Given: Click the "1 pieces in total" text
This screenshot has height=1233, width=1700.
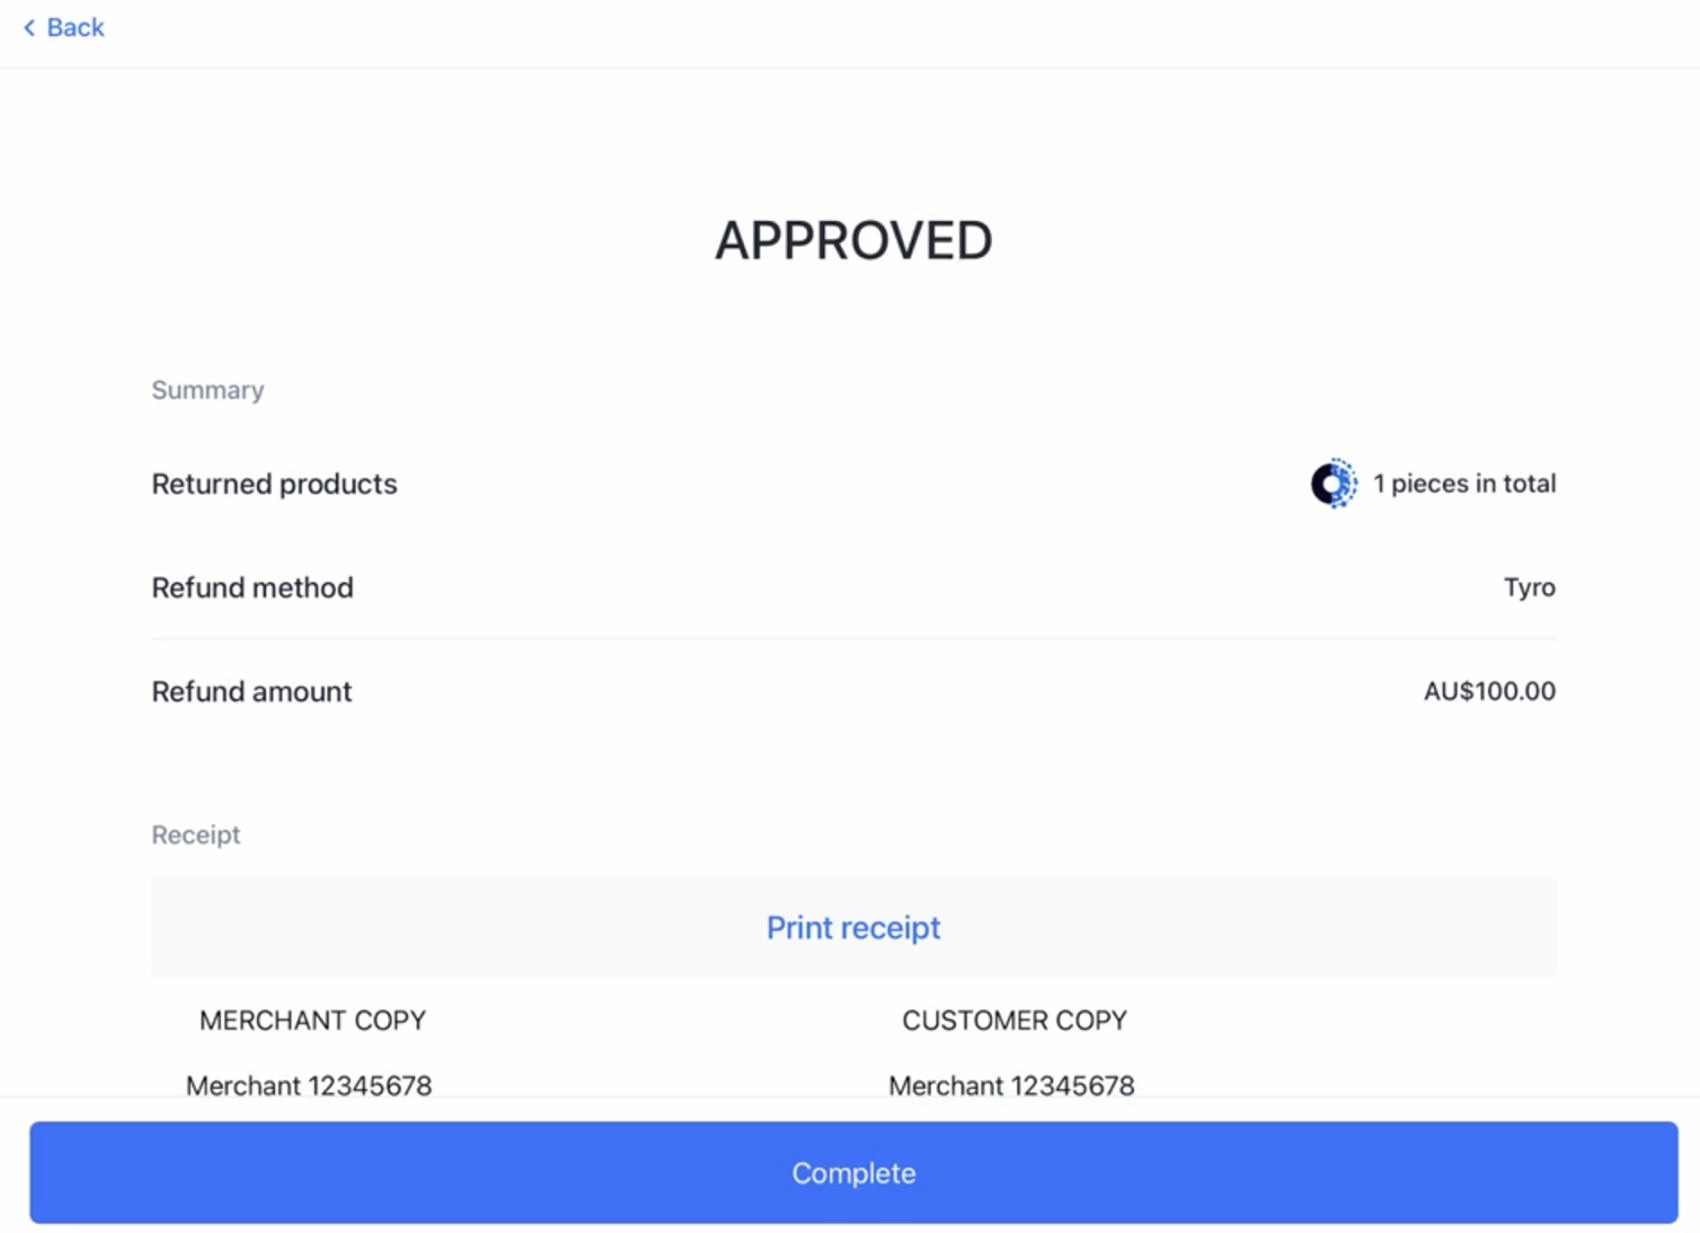Looking at the screenshot, I should tap(1464, 484).
